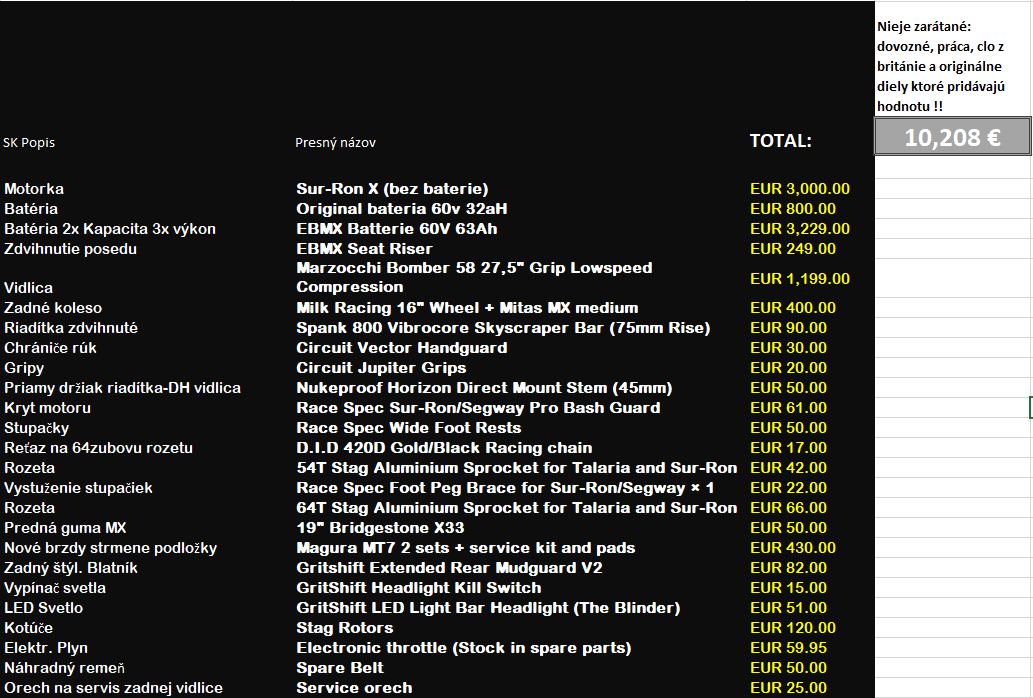
Task: Select 'Zdvihnutie posedu' cell
Action: pos(70,249)
